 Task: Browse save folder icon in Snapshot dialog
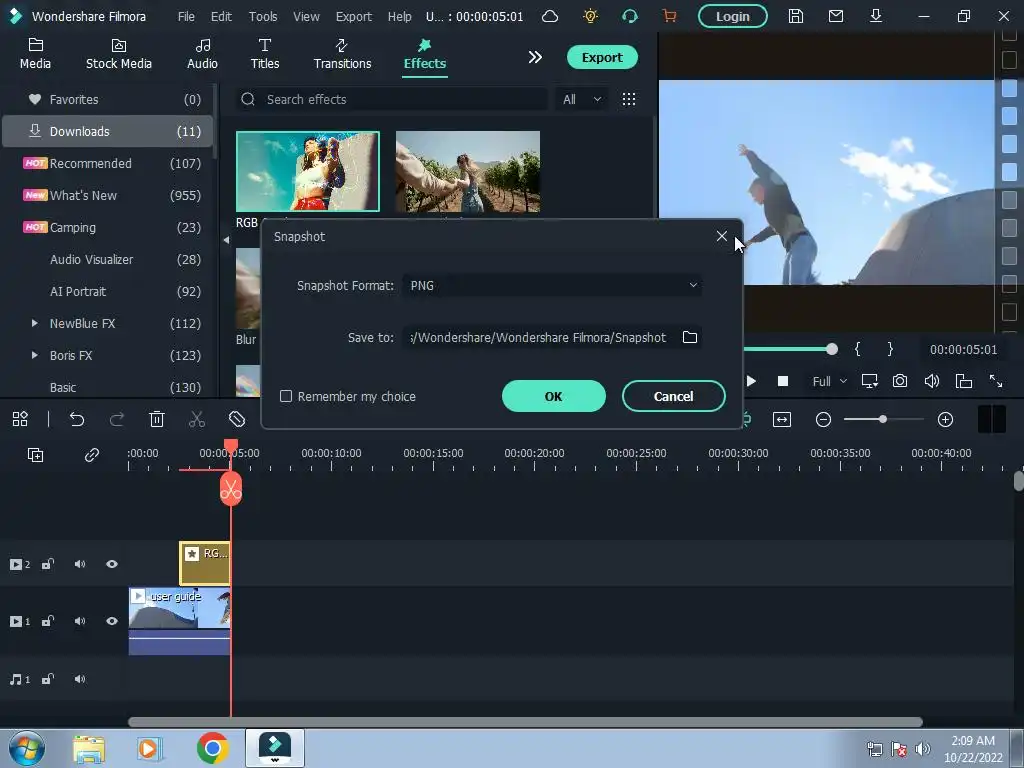[x=690, y=337]
